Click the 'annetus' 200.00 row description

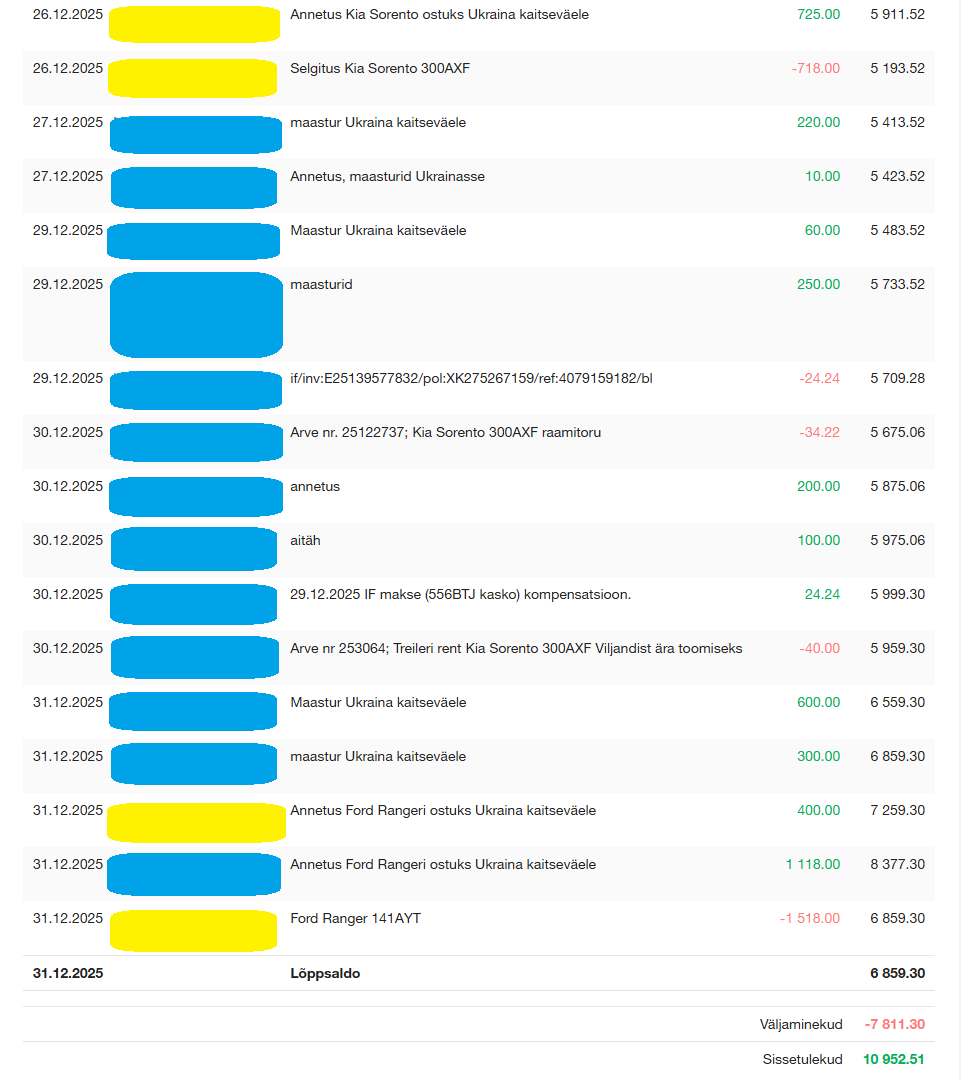tap(315, 487)
